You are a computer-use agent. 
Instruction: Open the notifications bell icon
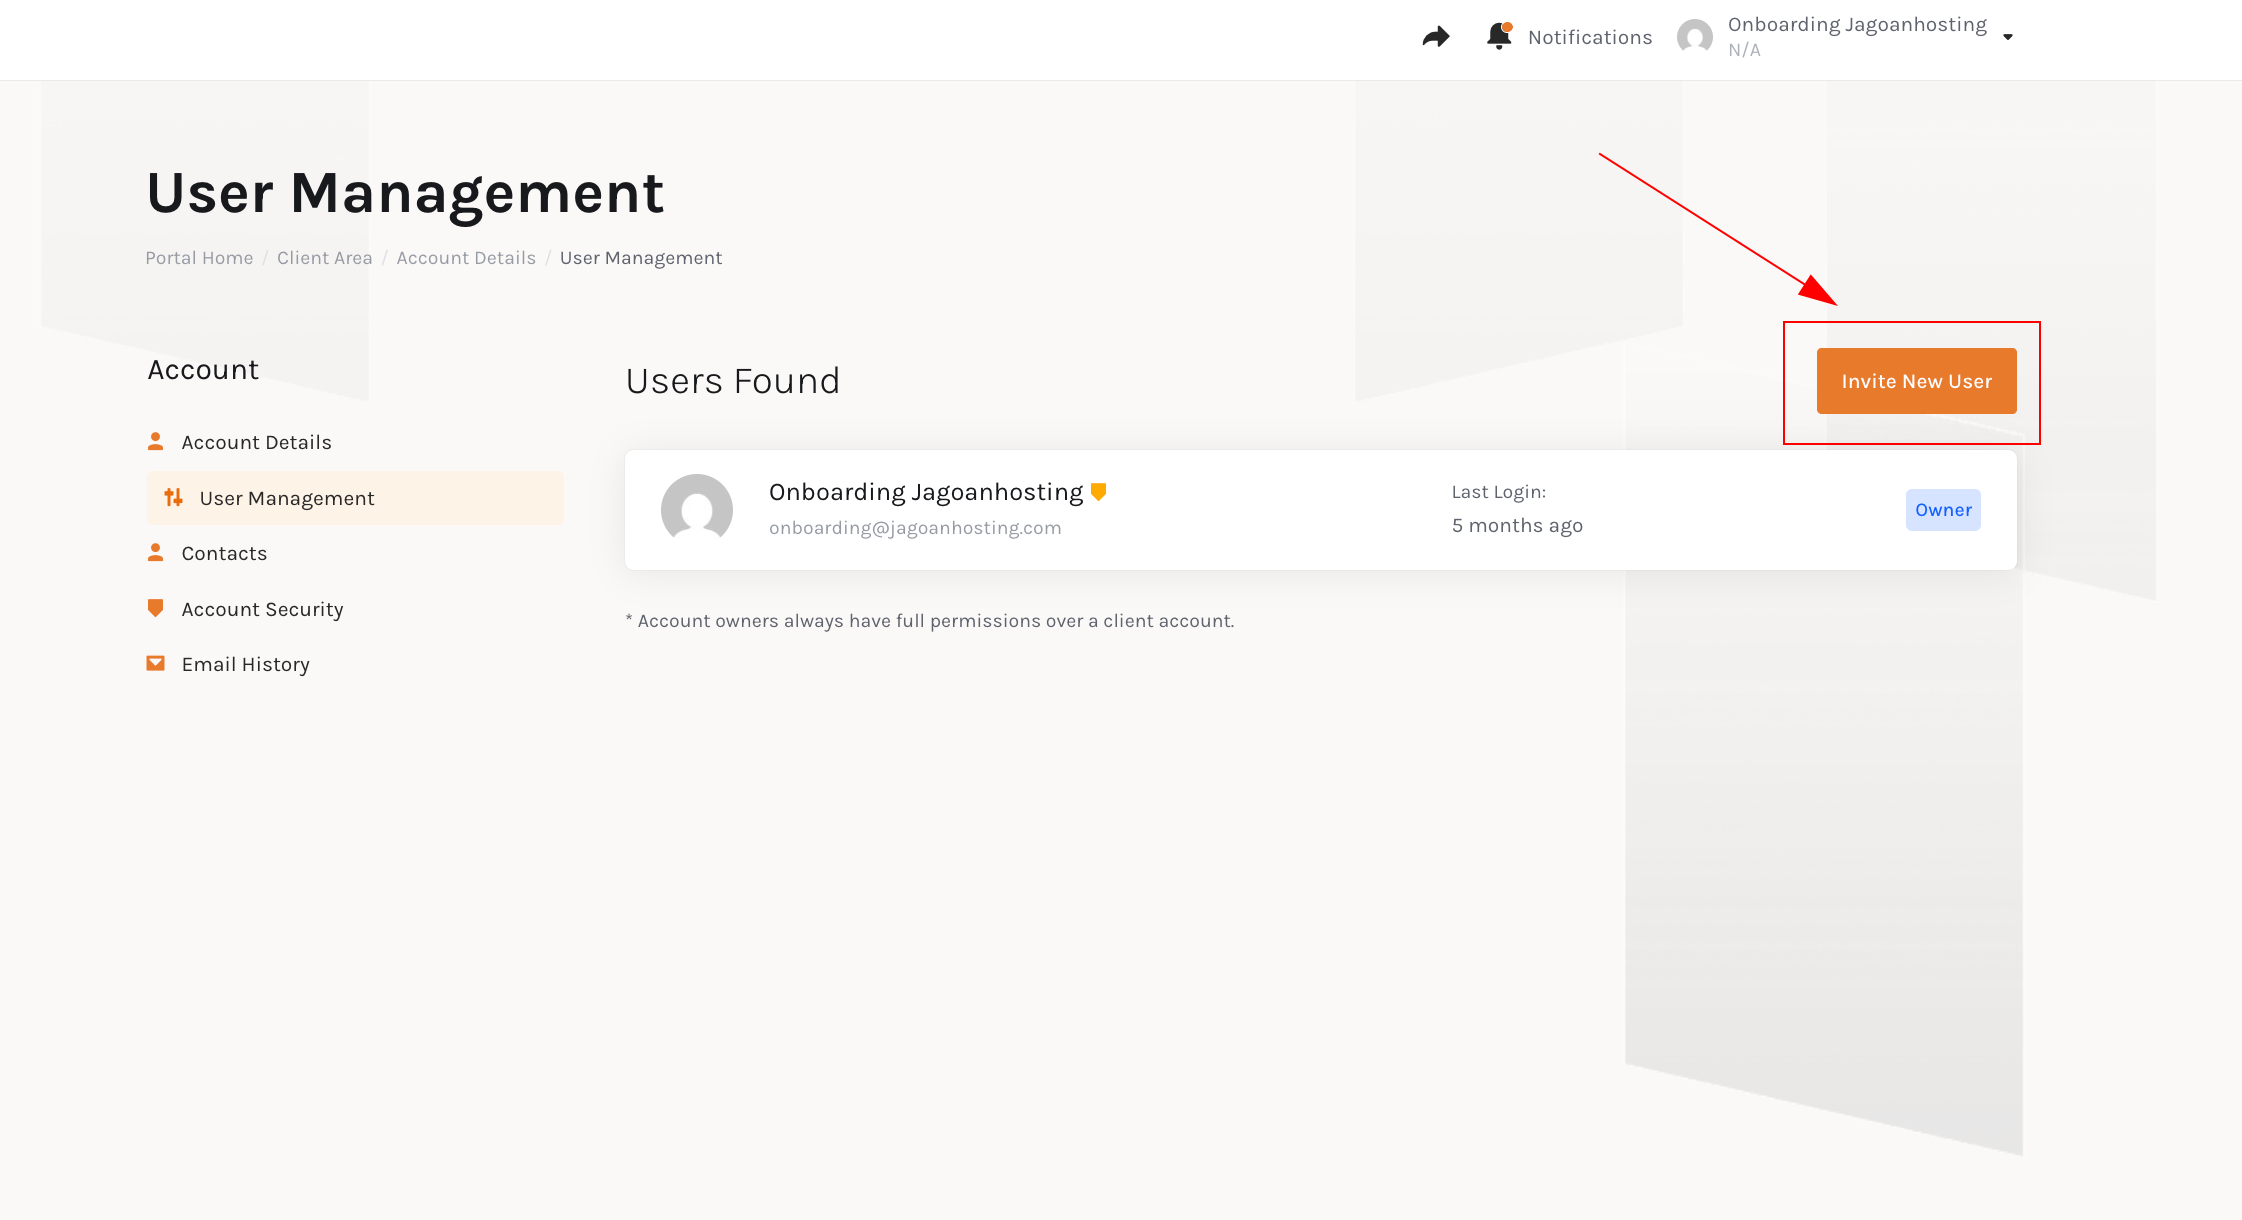point(1498,36)
